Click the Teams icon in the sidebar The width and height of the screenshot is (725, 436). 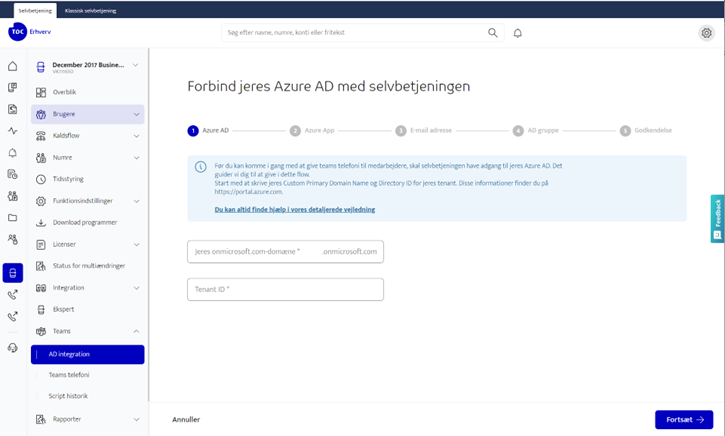click(x=41, y=332)
